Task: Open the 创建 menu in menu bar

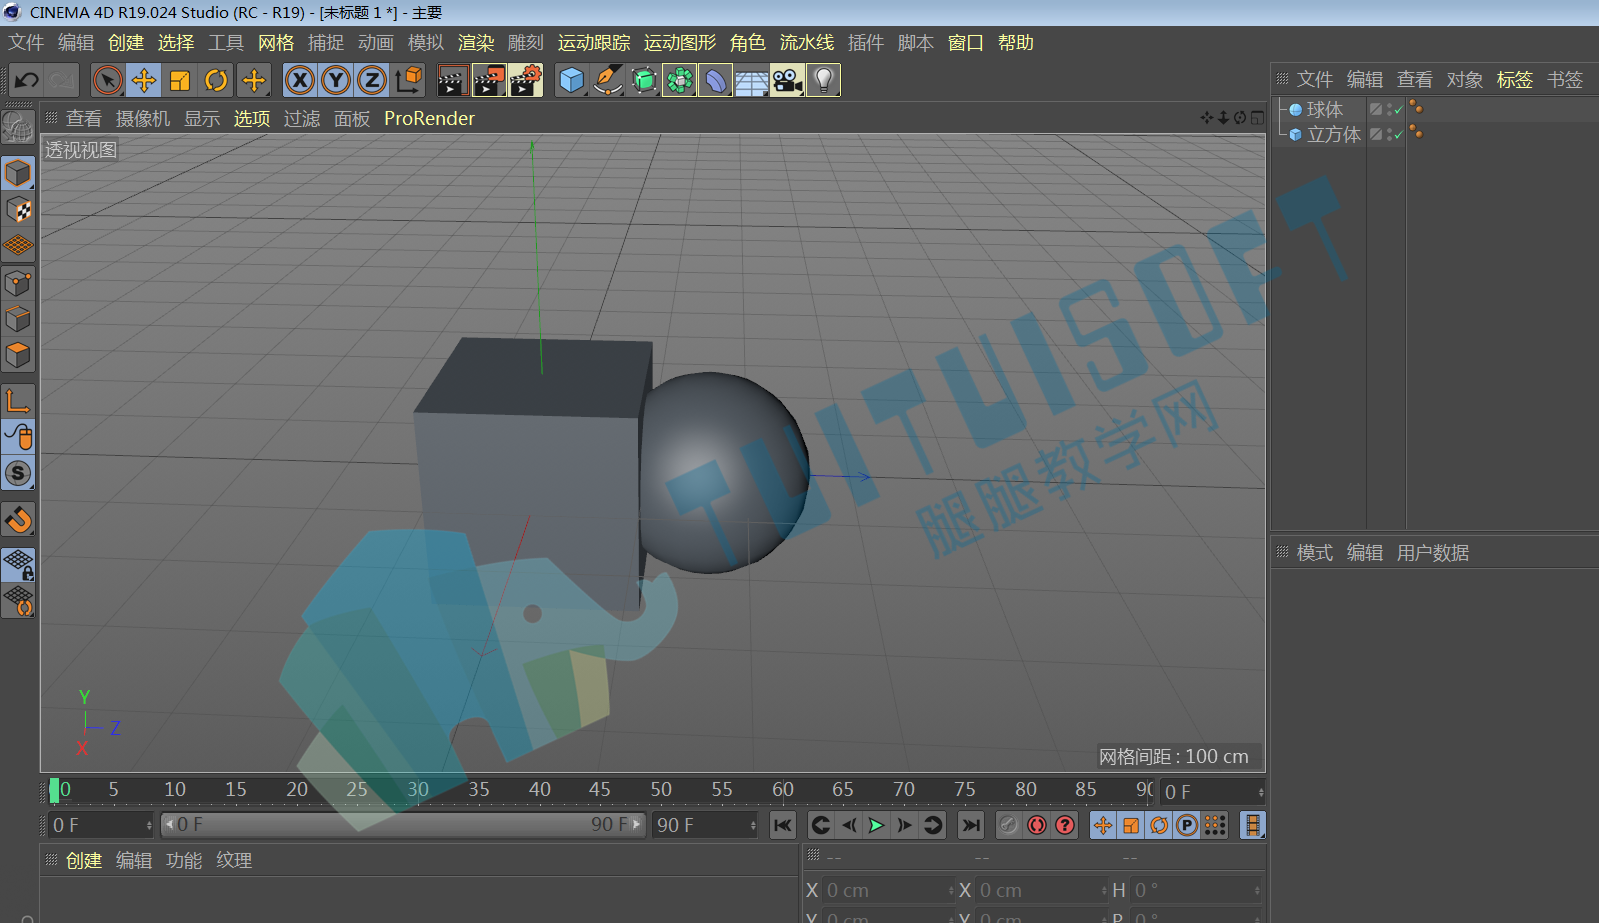Action: pyautogui.click(x=126, y=43)
